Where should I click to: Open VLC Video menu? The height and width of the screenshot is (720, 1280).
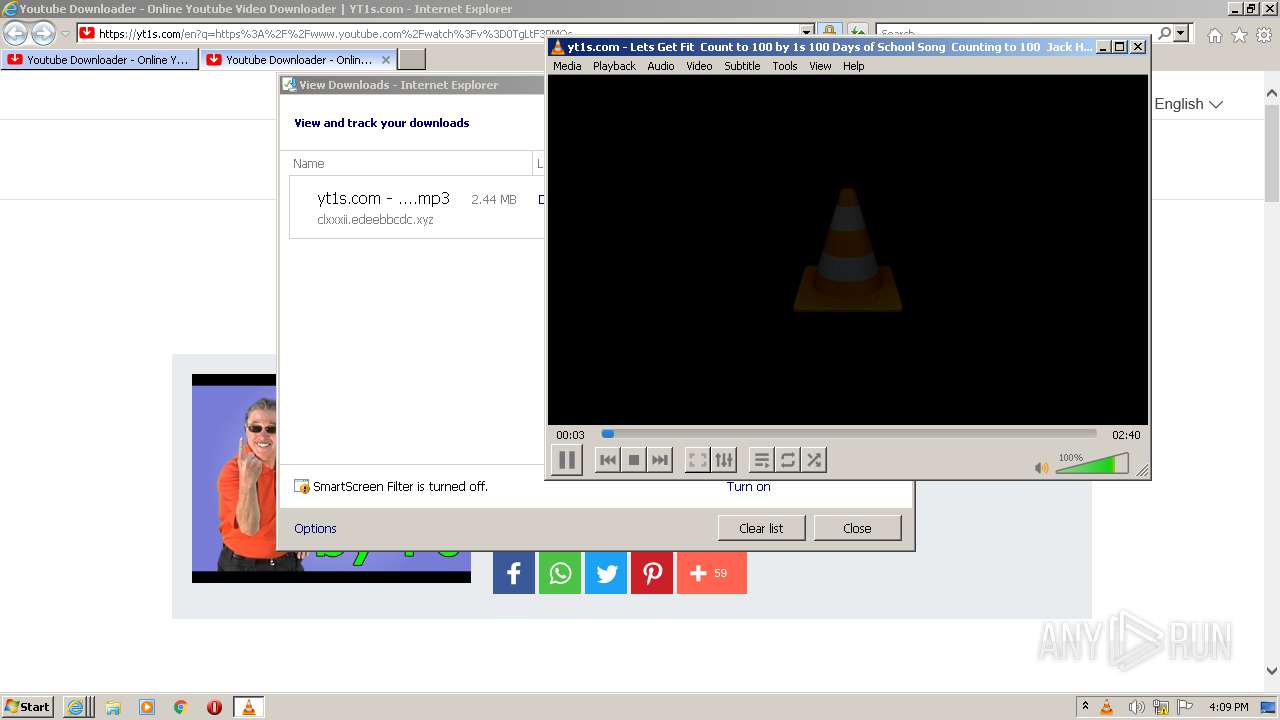click(x=699, y=66)
